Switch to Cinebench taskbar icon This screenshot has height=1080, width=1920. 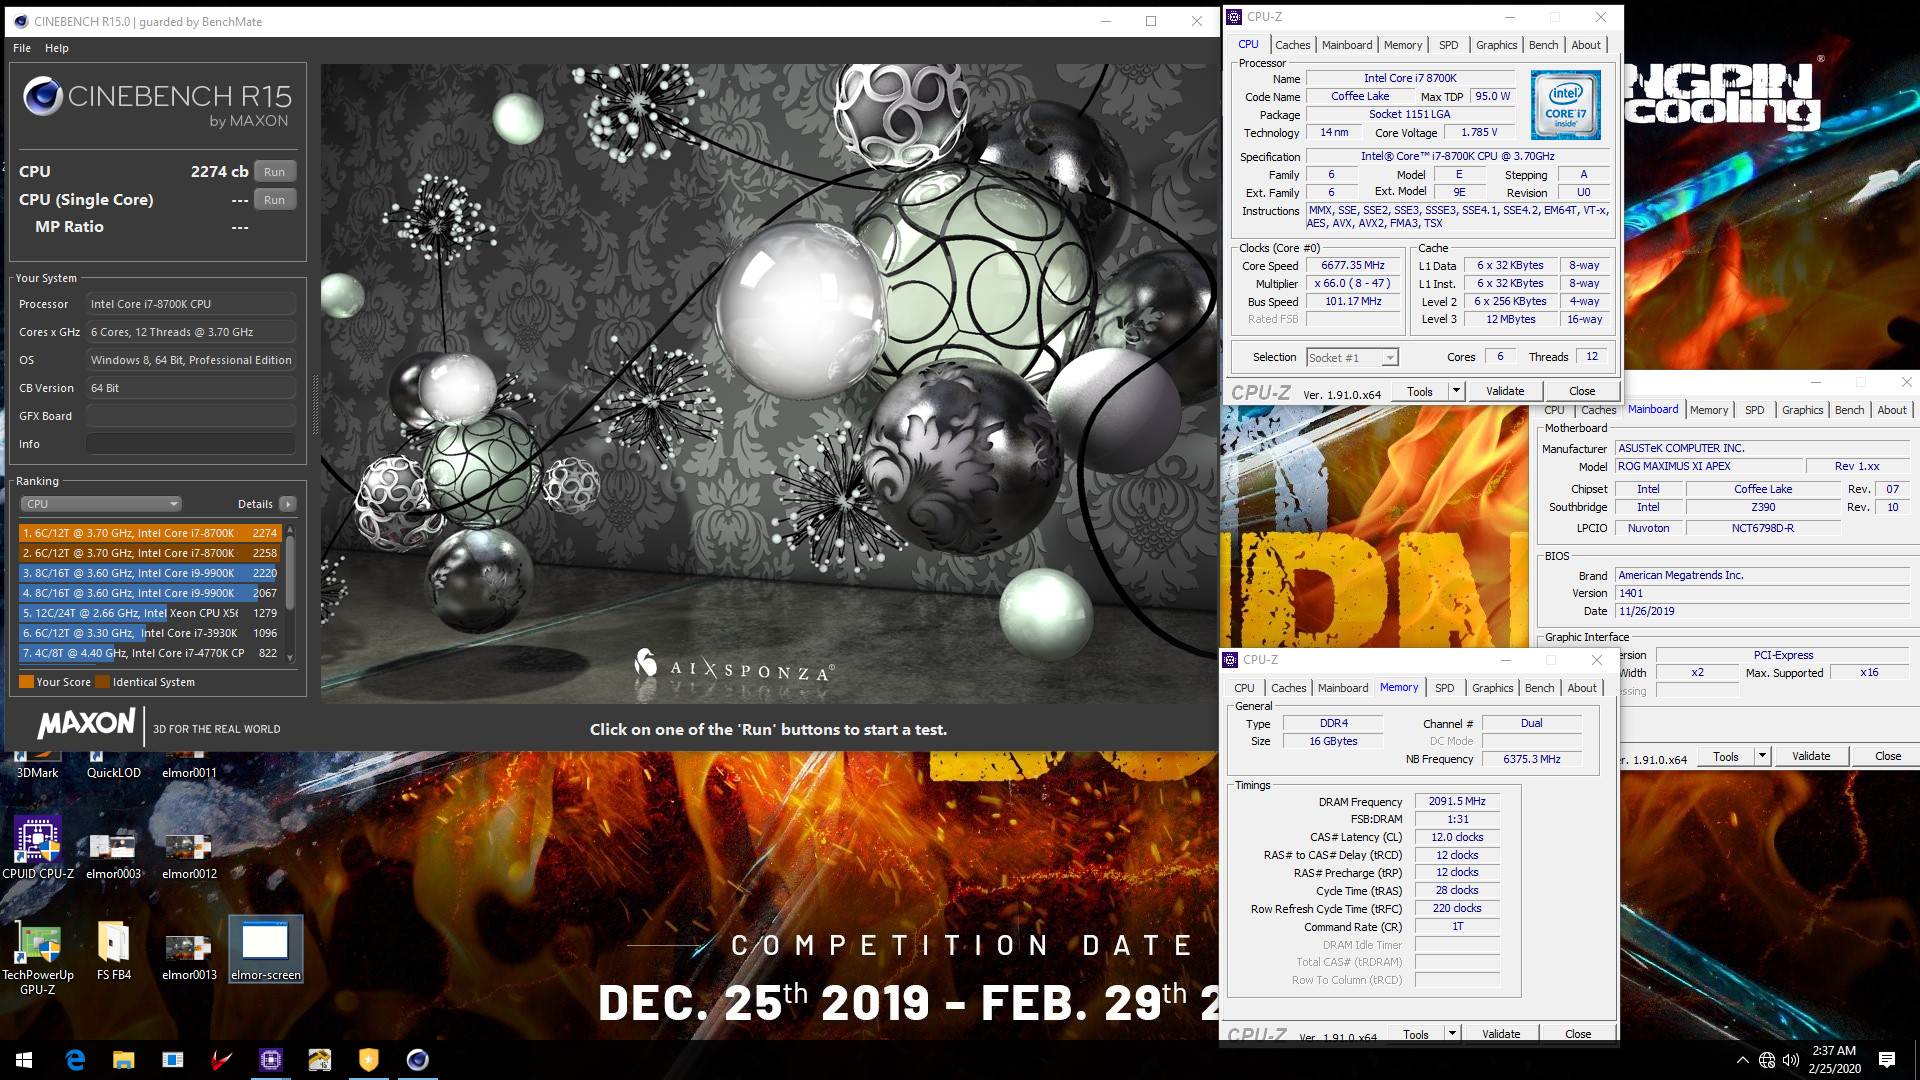[417, 1060]
